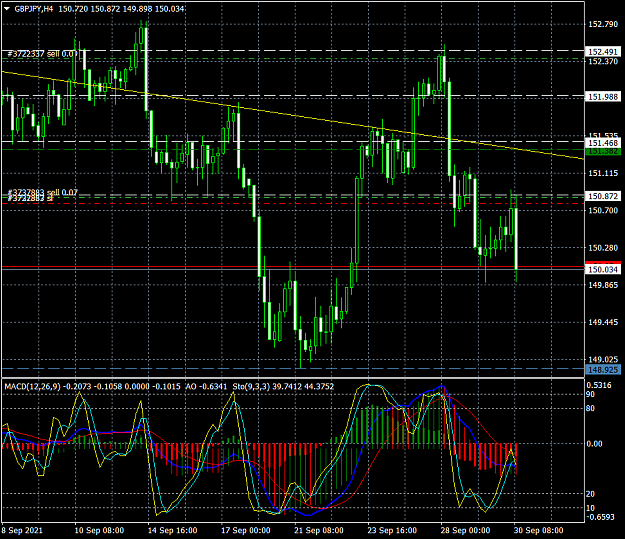625x539 pixels.
Task: Click the 0.00 indicator scale value
Action: click(x=594, y=444)
